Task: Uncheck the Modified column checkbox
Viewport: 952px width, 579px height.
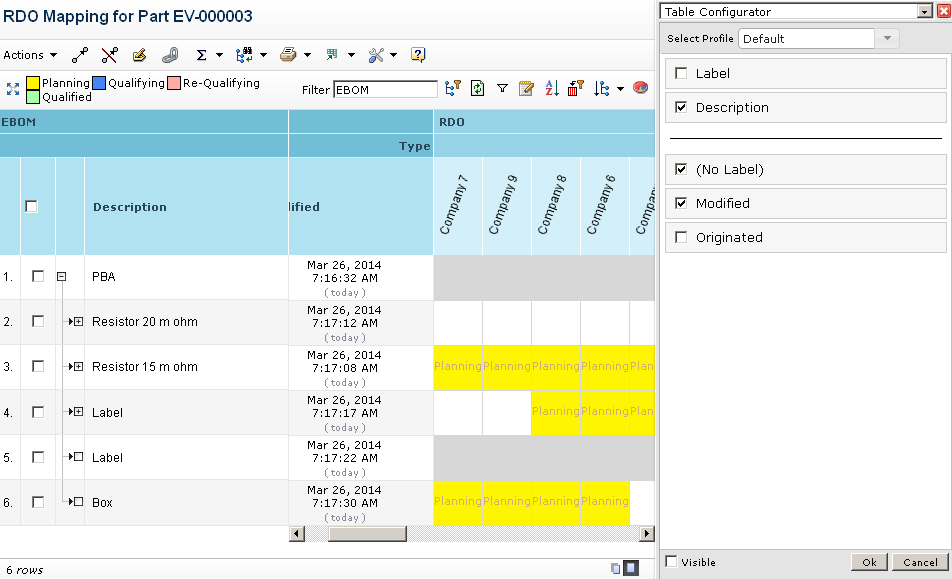Action: [x=681, y=203]
